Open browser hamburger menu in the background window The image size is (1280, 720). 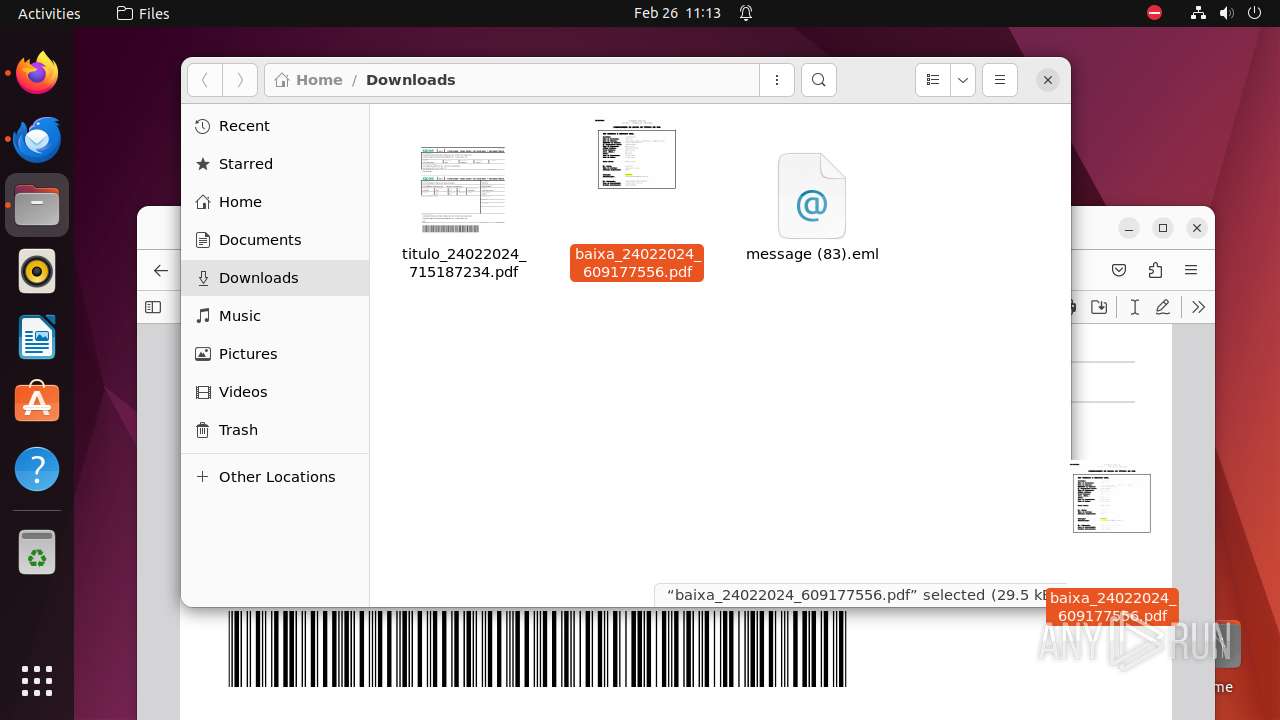(x=1191, y=270)
